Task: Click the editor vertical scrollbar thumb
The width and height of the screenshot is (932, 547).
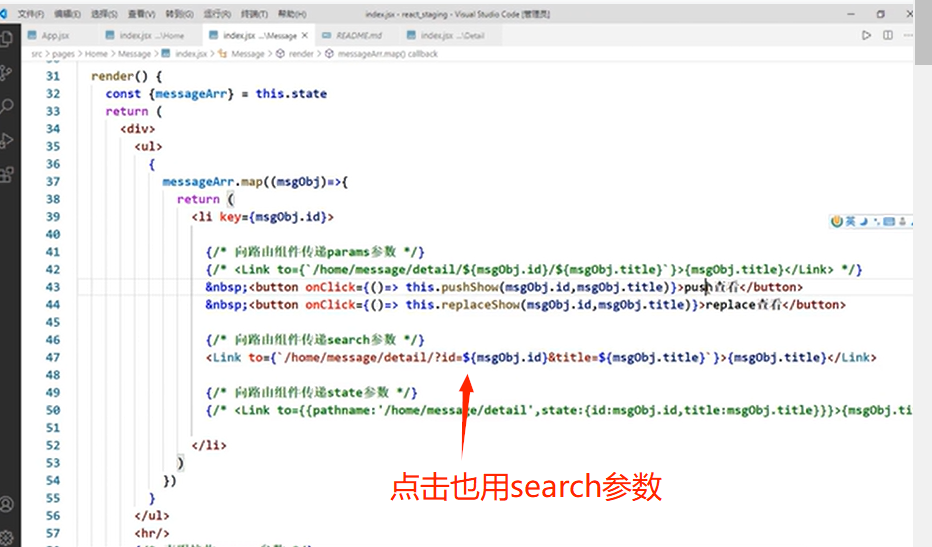Action: pos(923,33)
